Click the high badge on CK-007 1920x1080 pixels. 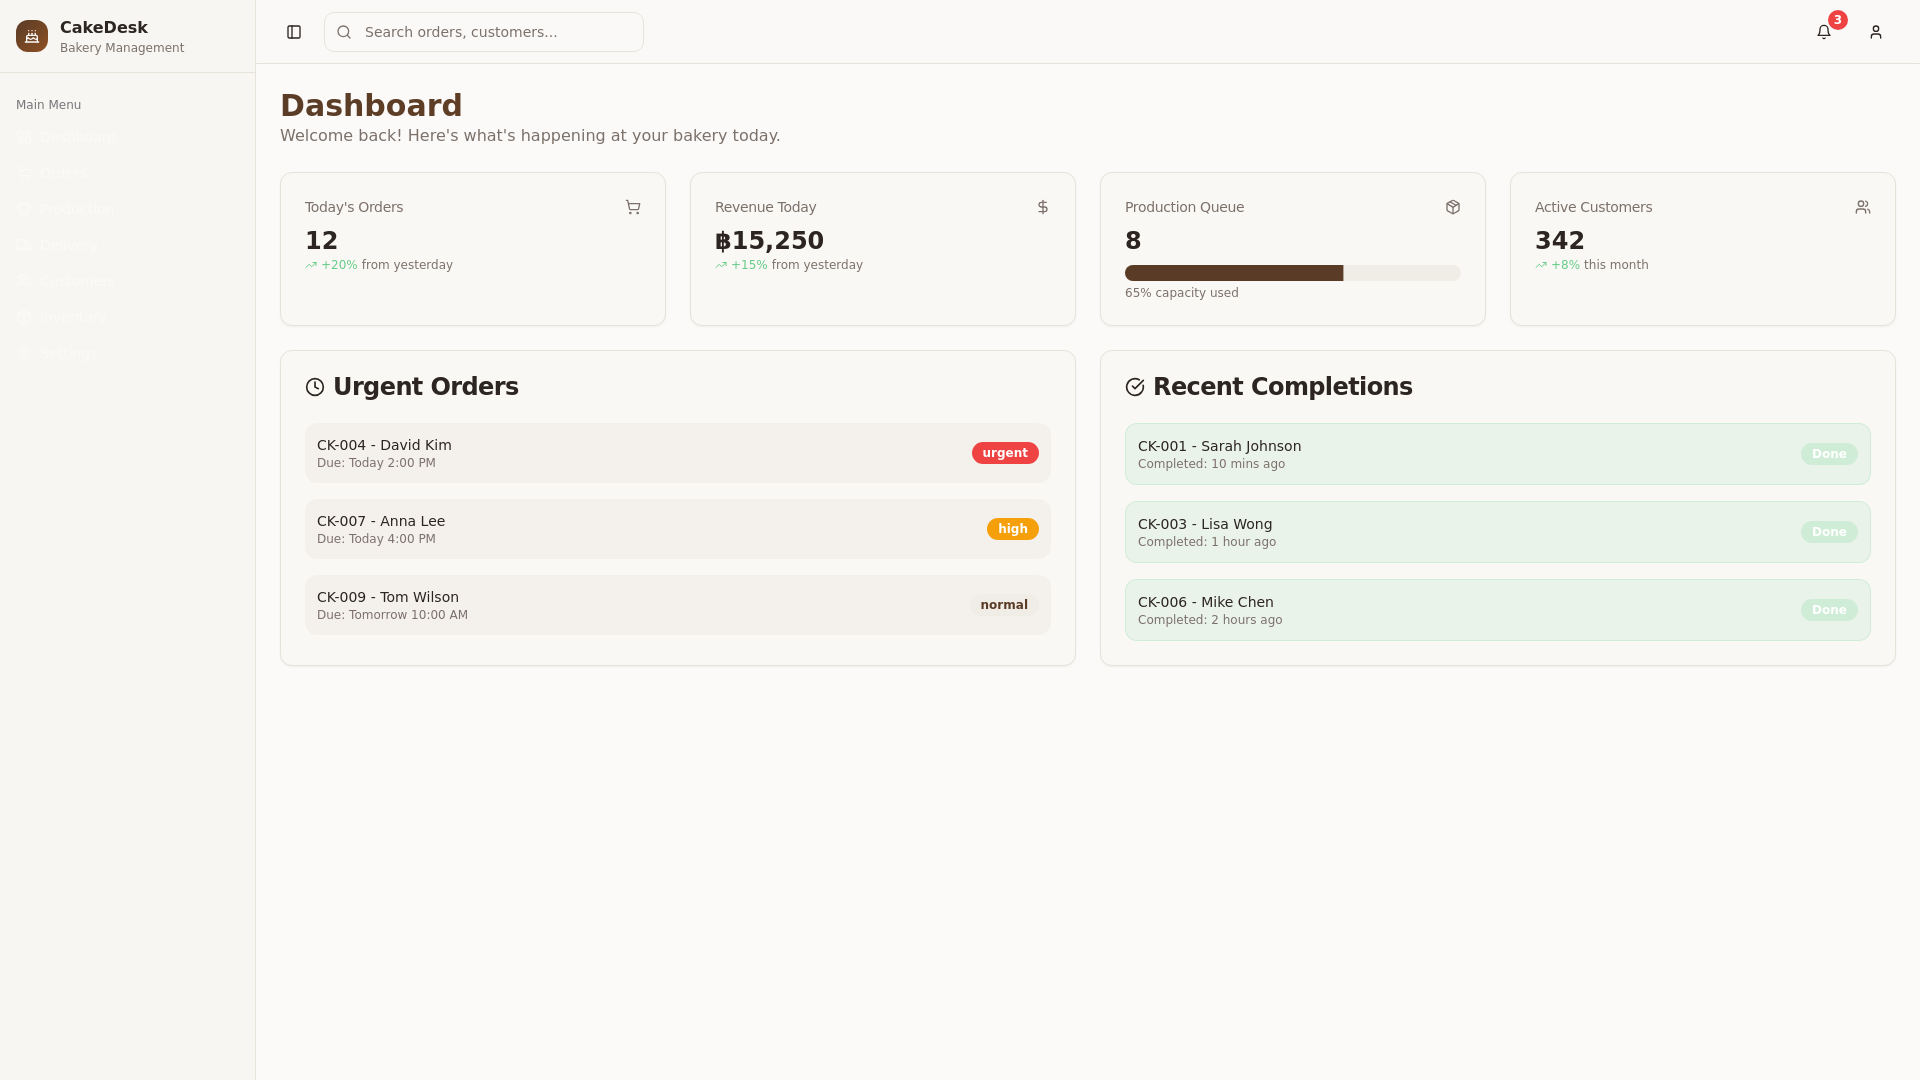click(1013, 529)
